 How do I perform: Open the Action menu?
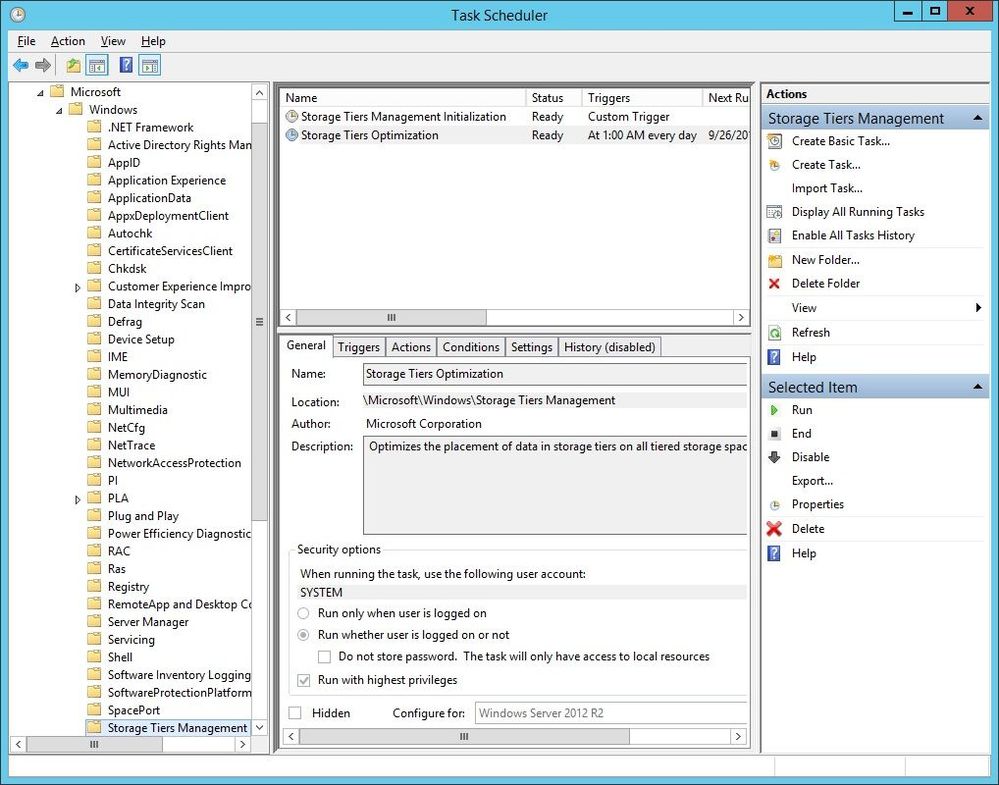[x=68, y=41]
